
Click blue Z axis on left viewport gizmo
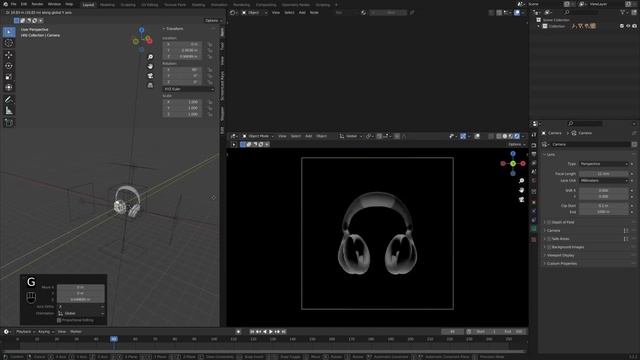click(142, 30)
